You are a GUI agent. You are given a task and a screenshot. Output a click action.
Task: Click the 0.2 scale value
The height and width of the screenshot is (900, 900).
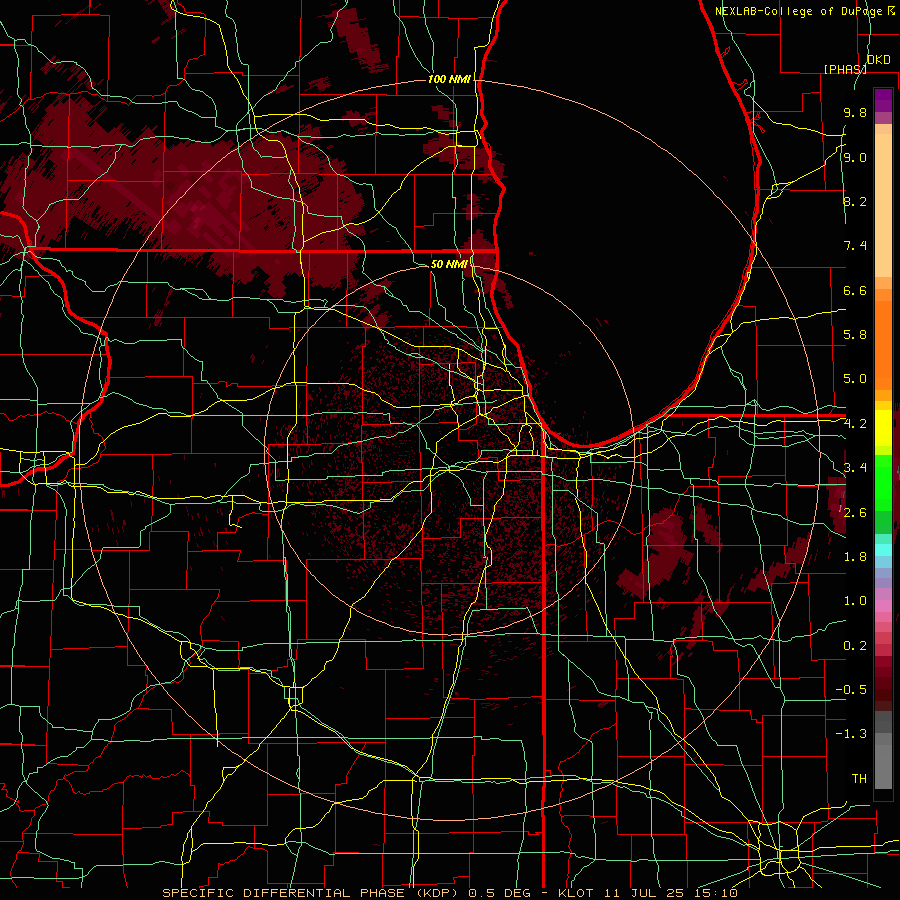click(855, 646)
